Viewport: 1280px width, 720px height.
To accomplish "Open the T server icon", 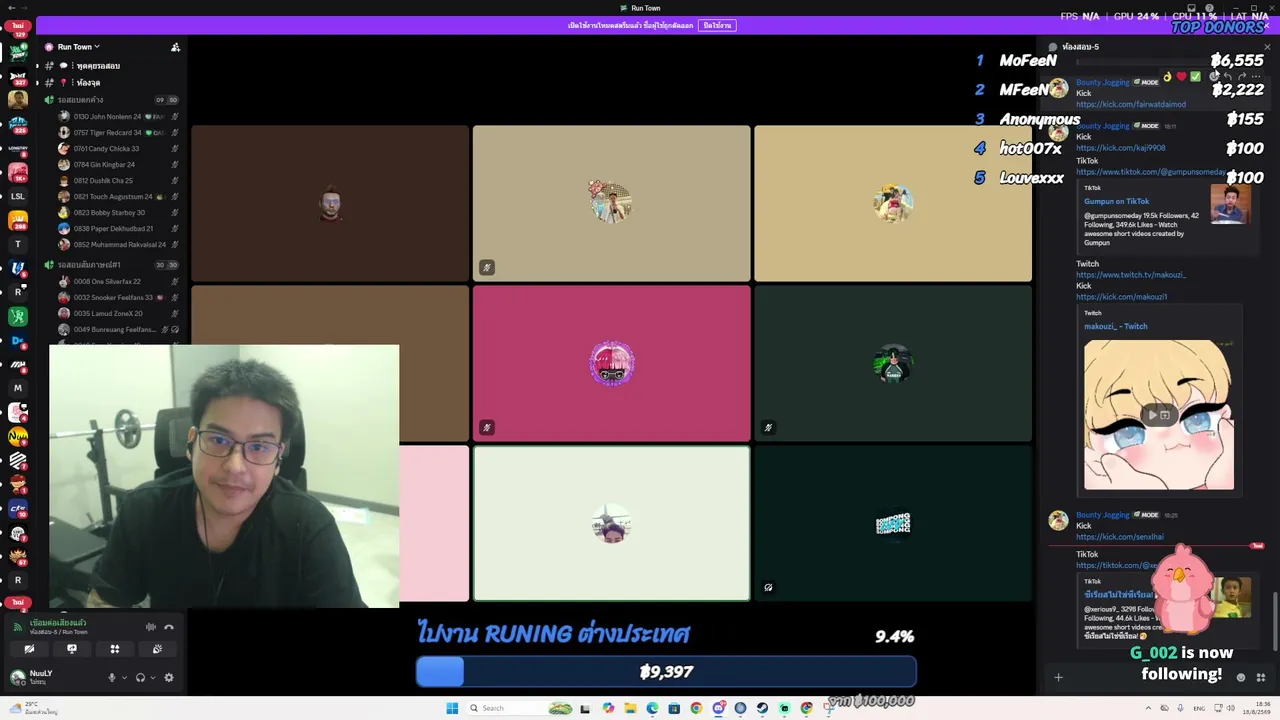I will click(x=17, y=244).
